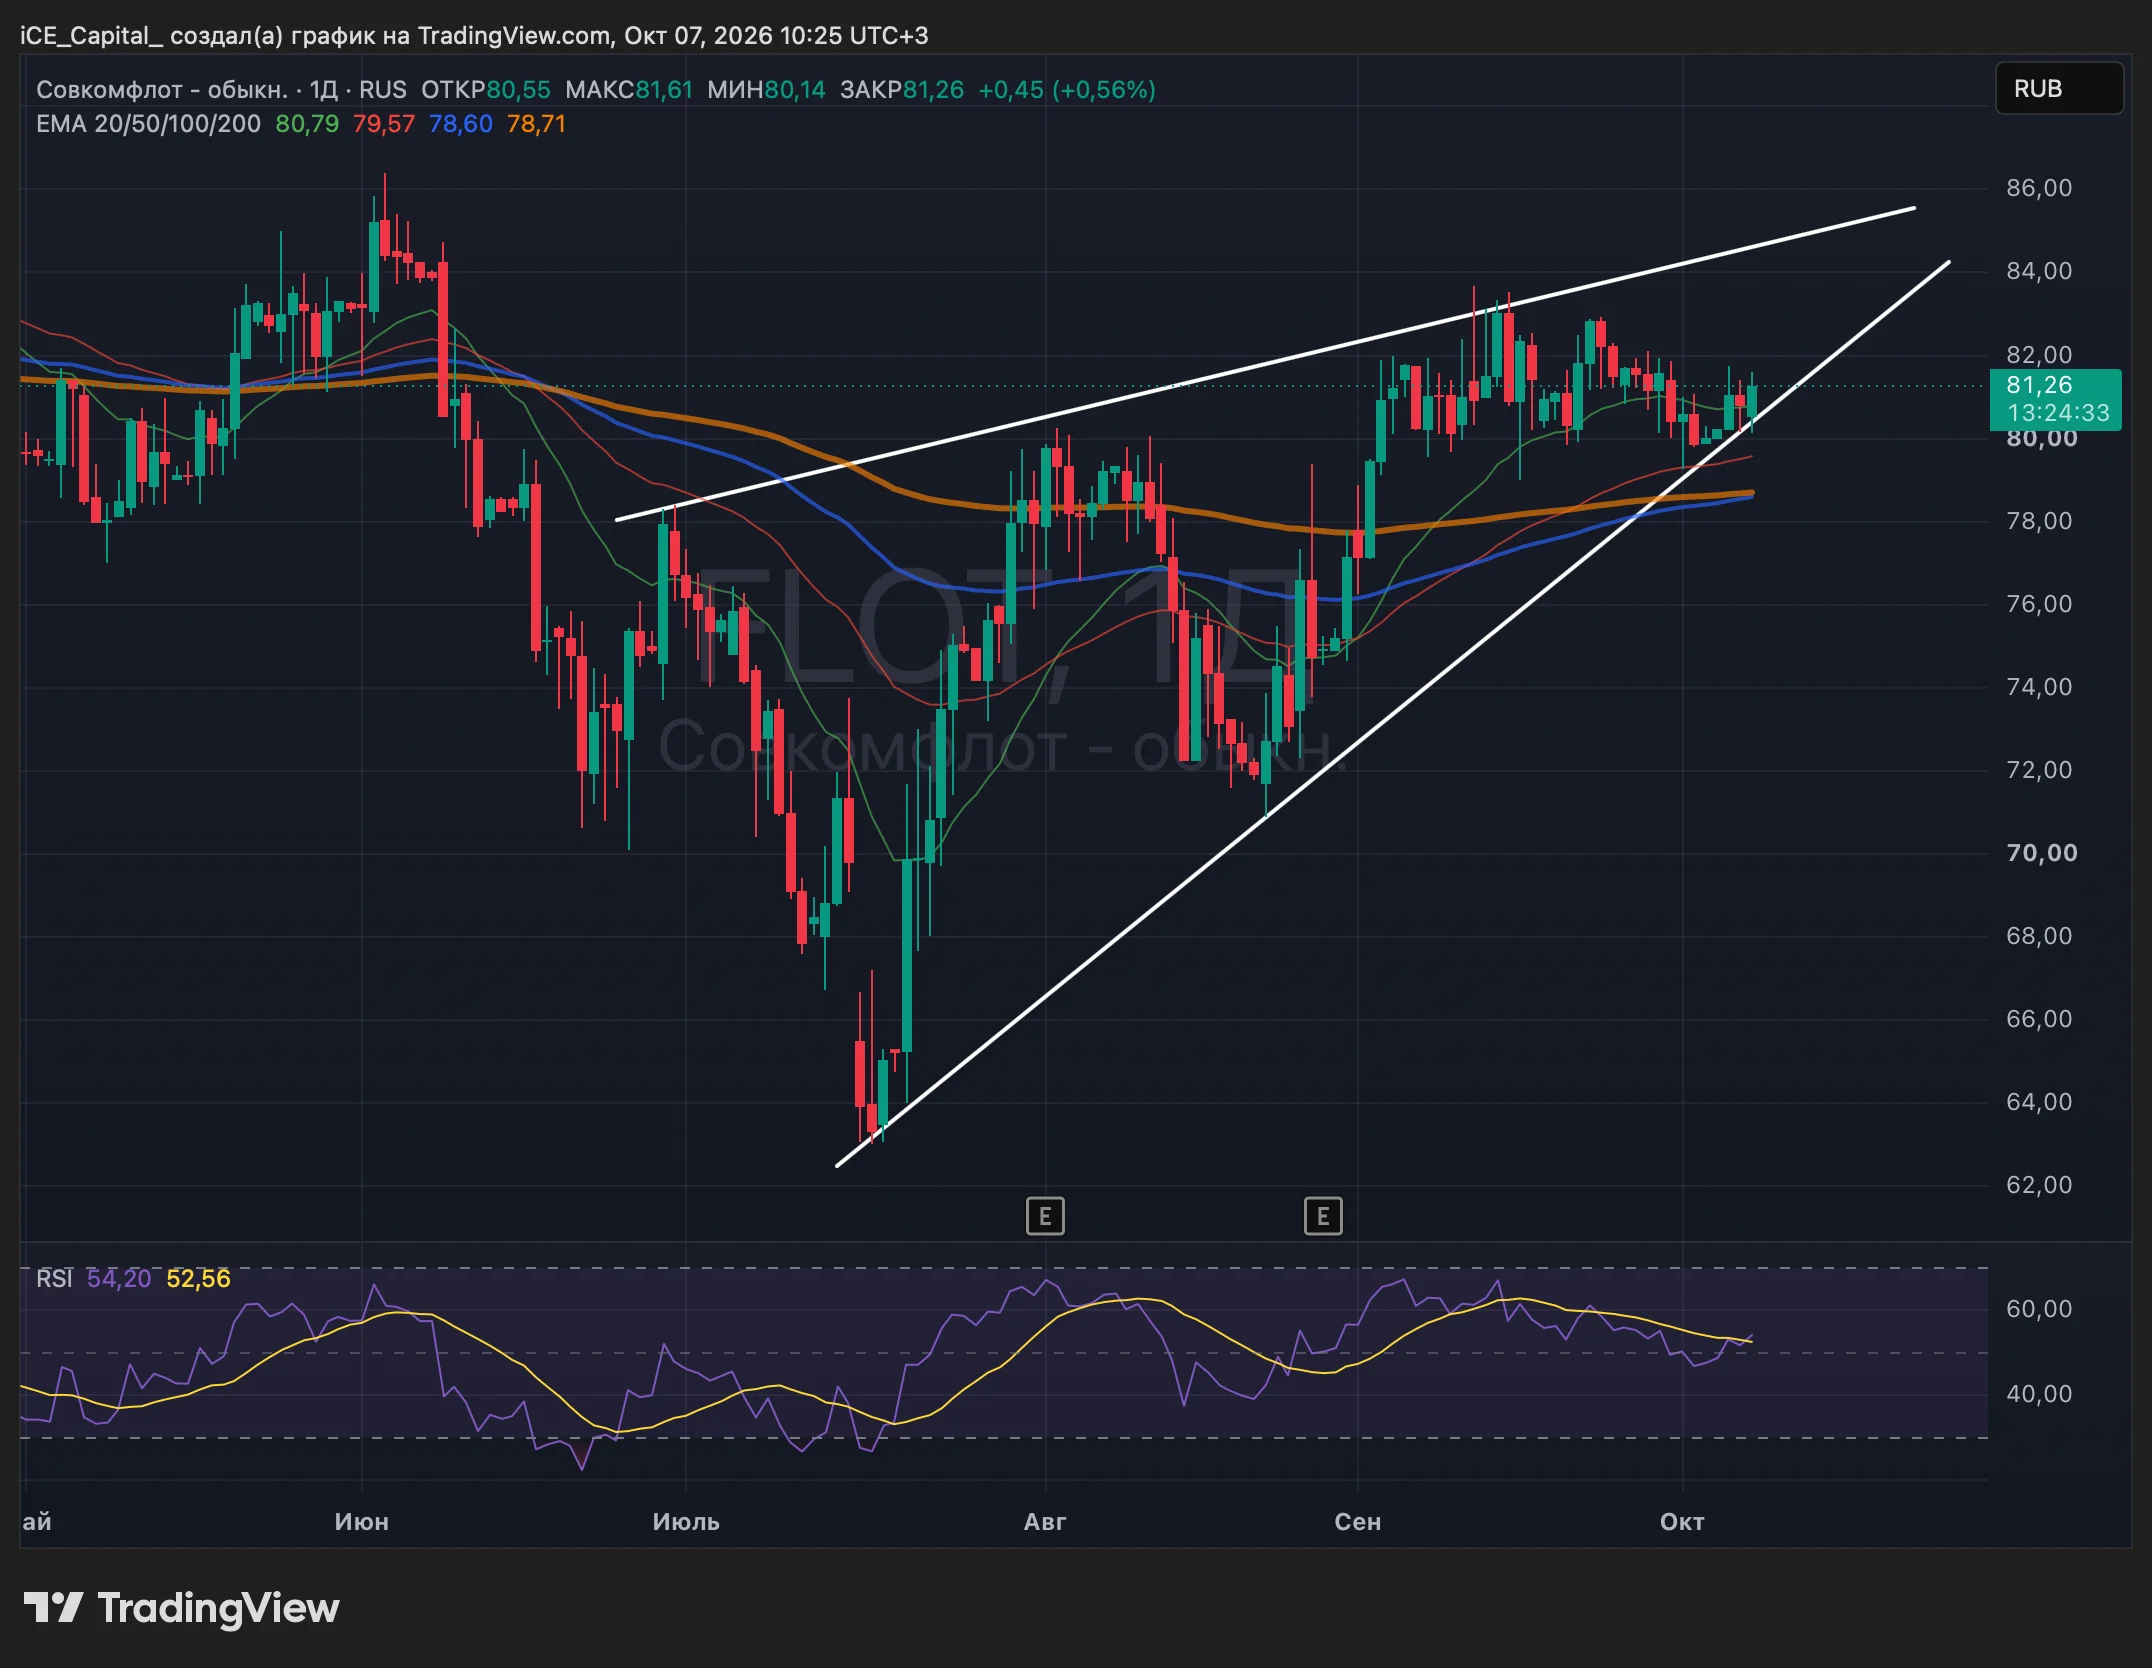Click the lower white rising trendline
Screen dimensions: 2152x1668
[1392, 714]
